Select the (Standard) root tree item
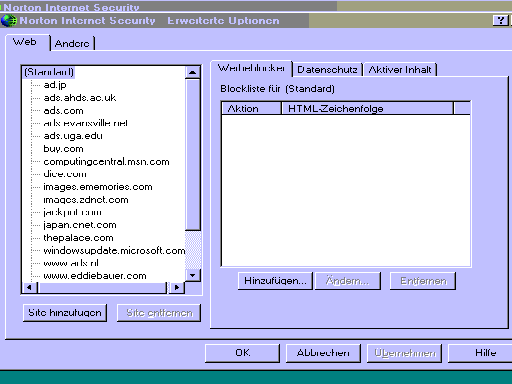Screen dimensions: 512x384 tap(49, 72)
